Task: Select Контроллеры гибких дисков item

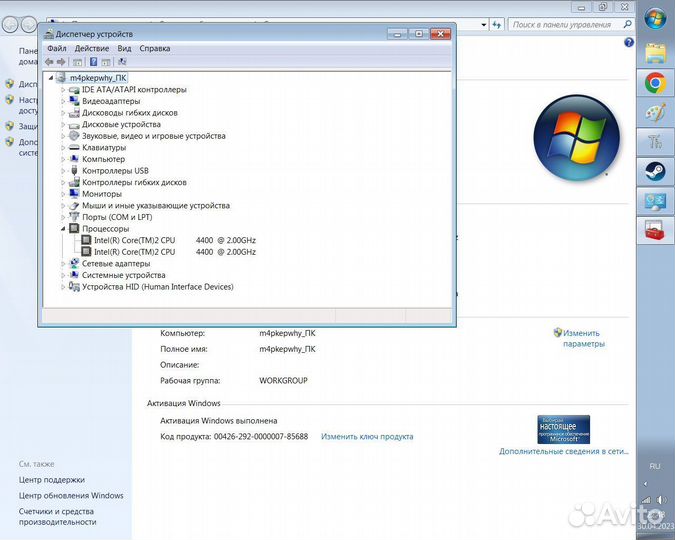Action: click(134, 183)
